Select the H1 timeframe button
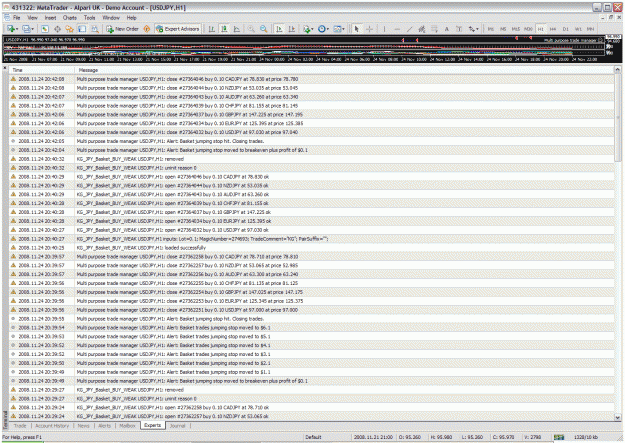This screenshot has width=625, height=443. tap(540, 29)
